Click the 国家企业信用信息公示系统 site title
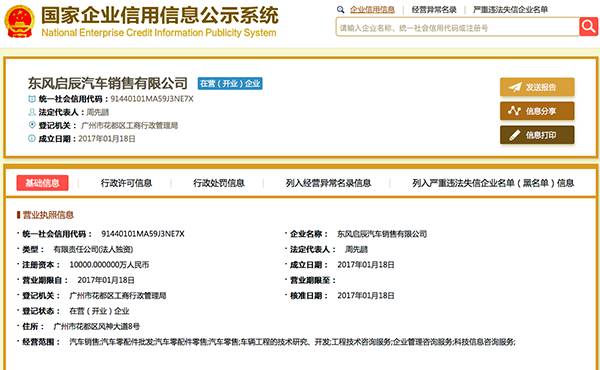600x370 pixels. [x=160, y=15]
